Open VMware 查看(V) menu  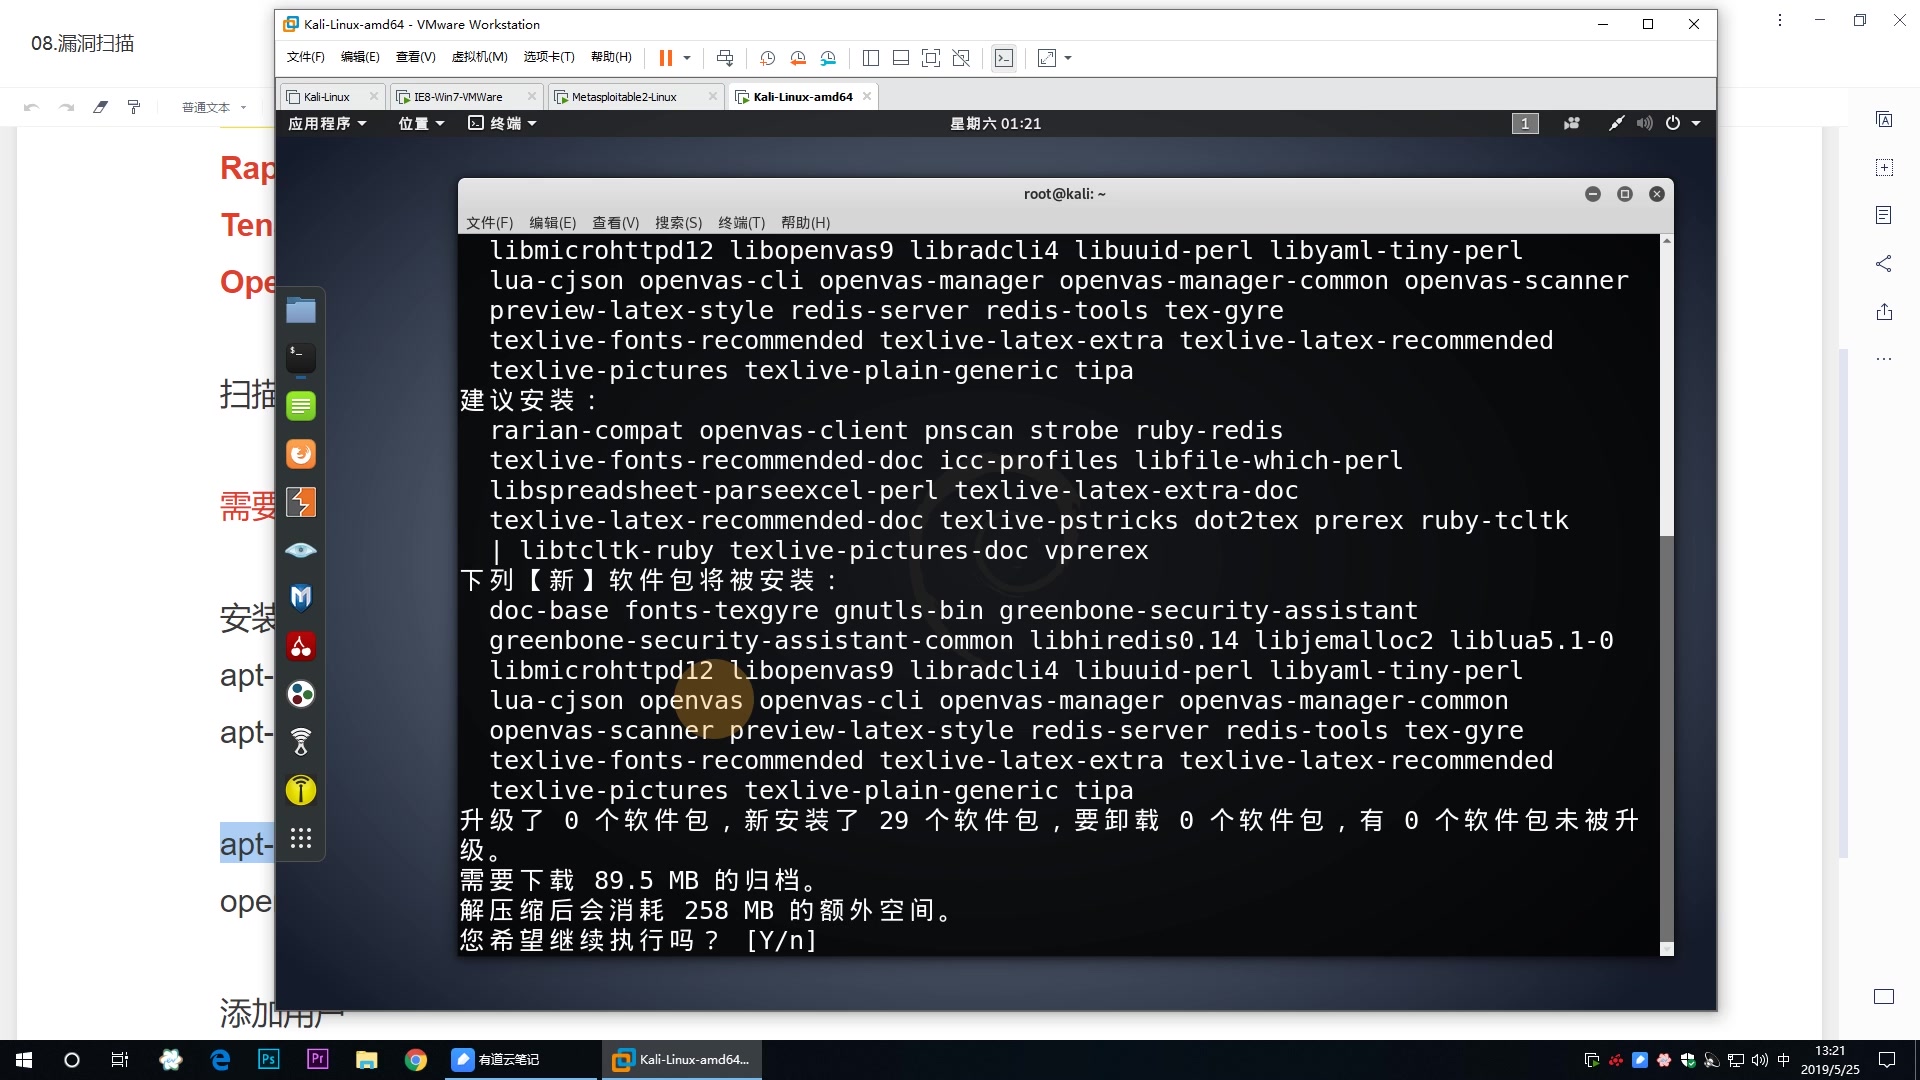[415, 57]
